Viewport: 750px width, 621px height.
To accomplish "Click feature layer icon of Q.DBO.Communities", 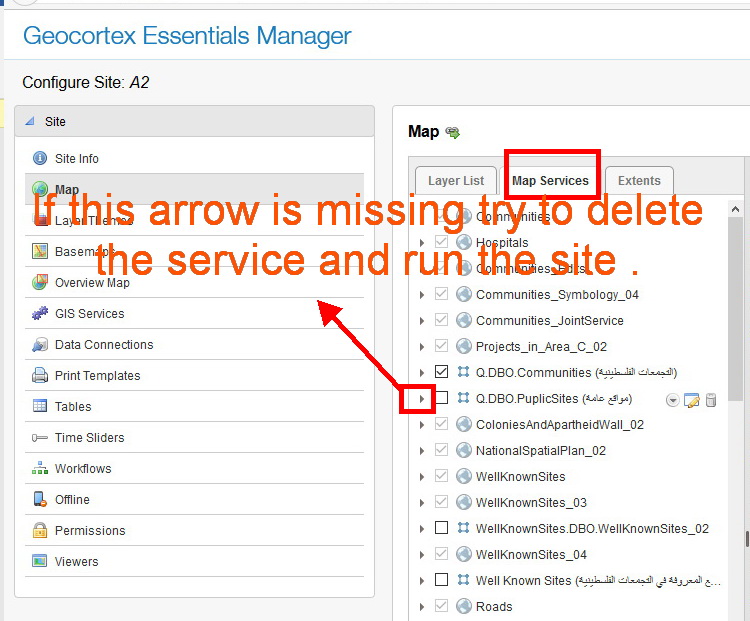I will [x=463, y=371].
